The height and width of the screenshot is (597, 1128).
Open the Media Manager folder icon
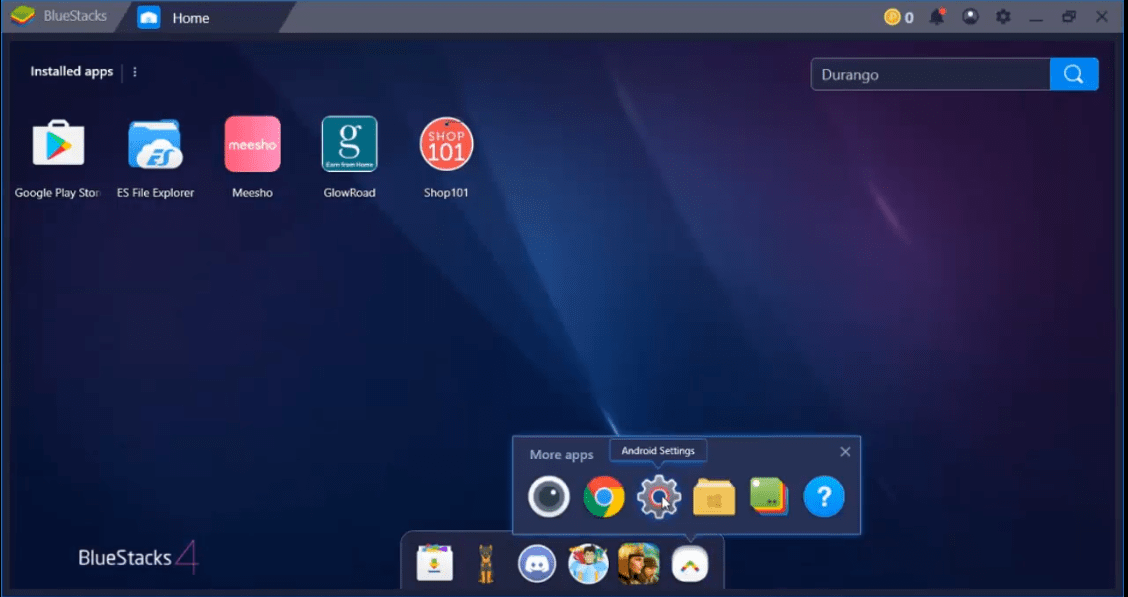[714, 496]
